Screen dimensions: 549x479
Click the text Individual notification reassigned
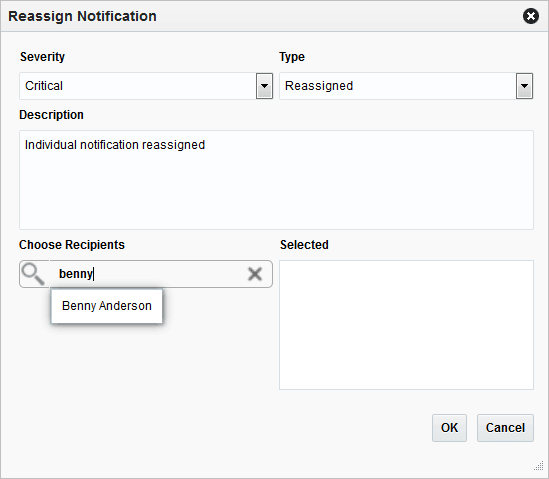click(115, 145)
